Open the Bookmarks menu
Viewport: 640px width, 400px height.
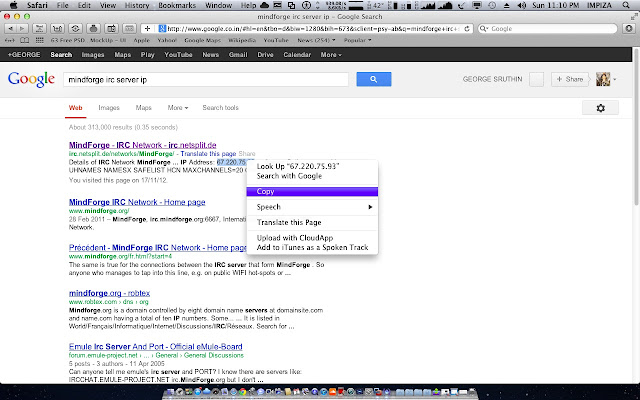click(177, 5)
